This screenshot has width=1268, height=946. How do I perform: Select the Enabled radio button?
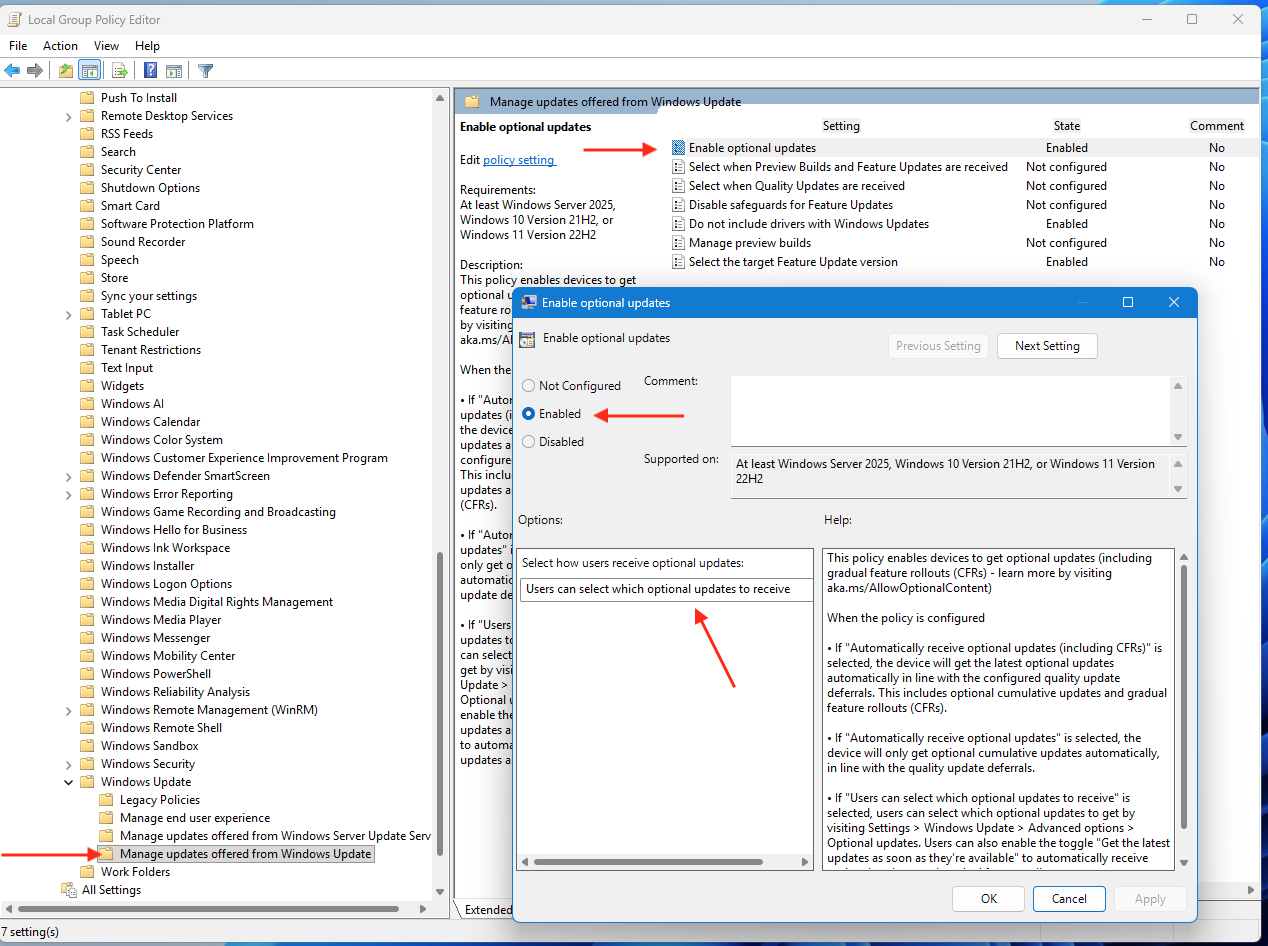click(528, 414)
